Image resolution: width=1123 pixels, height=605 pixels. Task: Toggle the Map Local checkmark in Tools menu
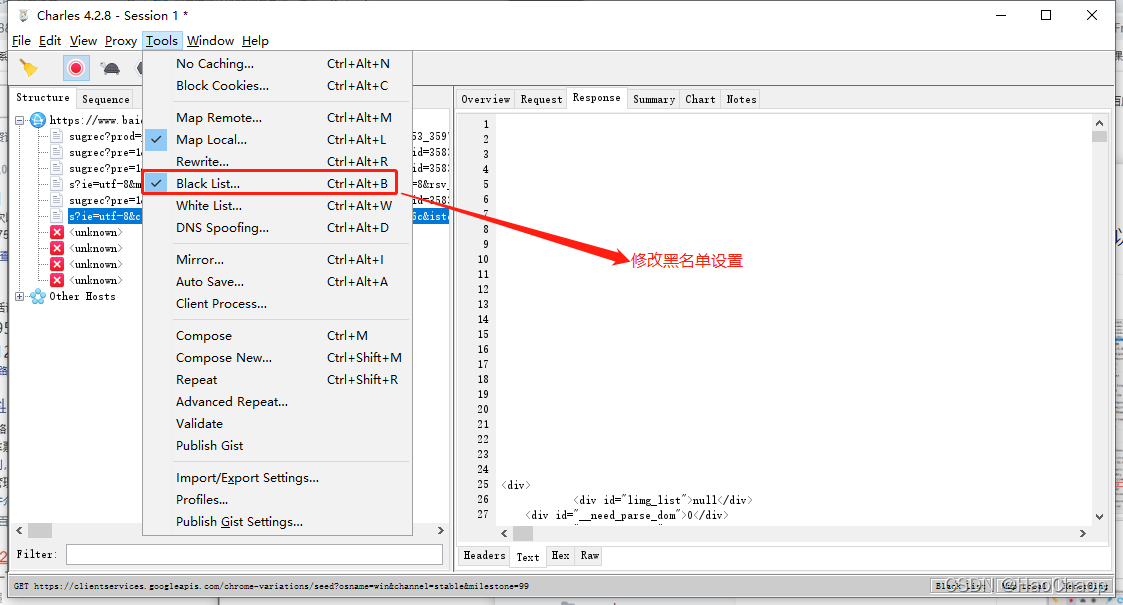coord(156,140)
